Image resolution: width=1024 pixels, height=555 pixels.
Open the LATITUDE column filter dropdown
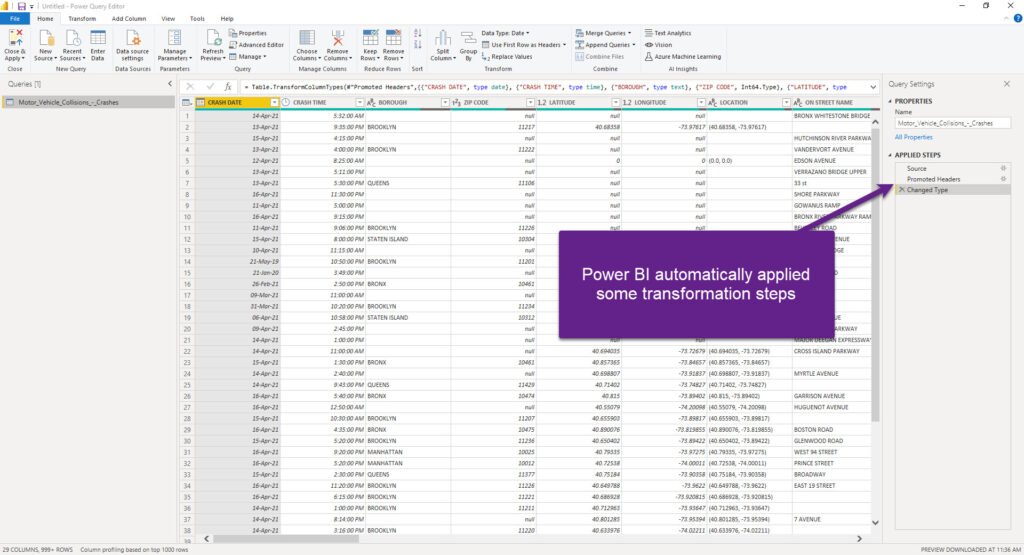tap(616, 103)
